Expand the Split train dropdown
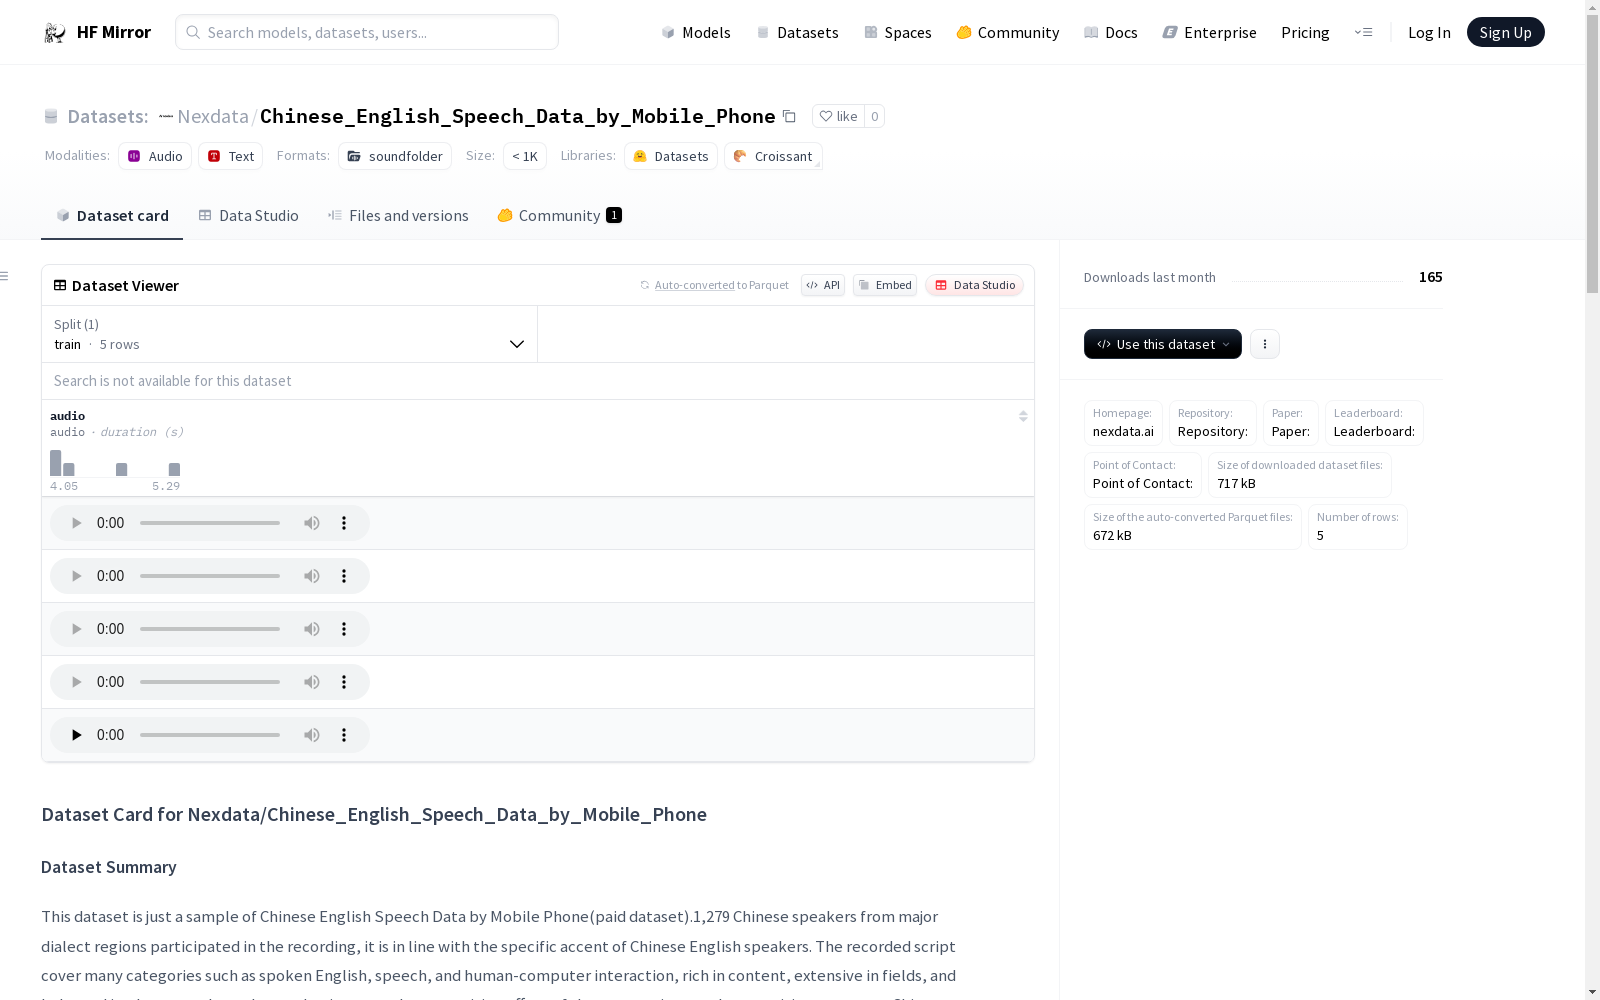Image resolution: width=1600 pixels, height=1000 pixels. coord(517,344)
